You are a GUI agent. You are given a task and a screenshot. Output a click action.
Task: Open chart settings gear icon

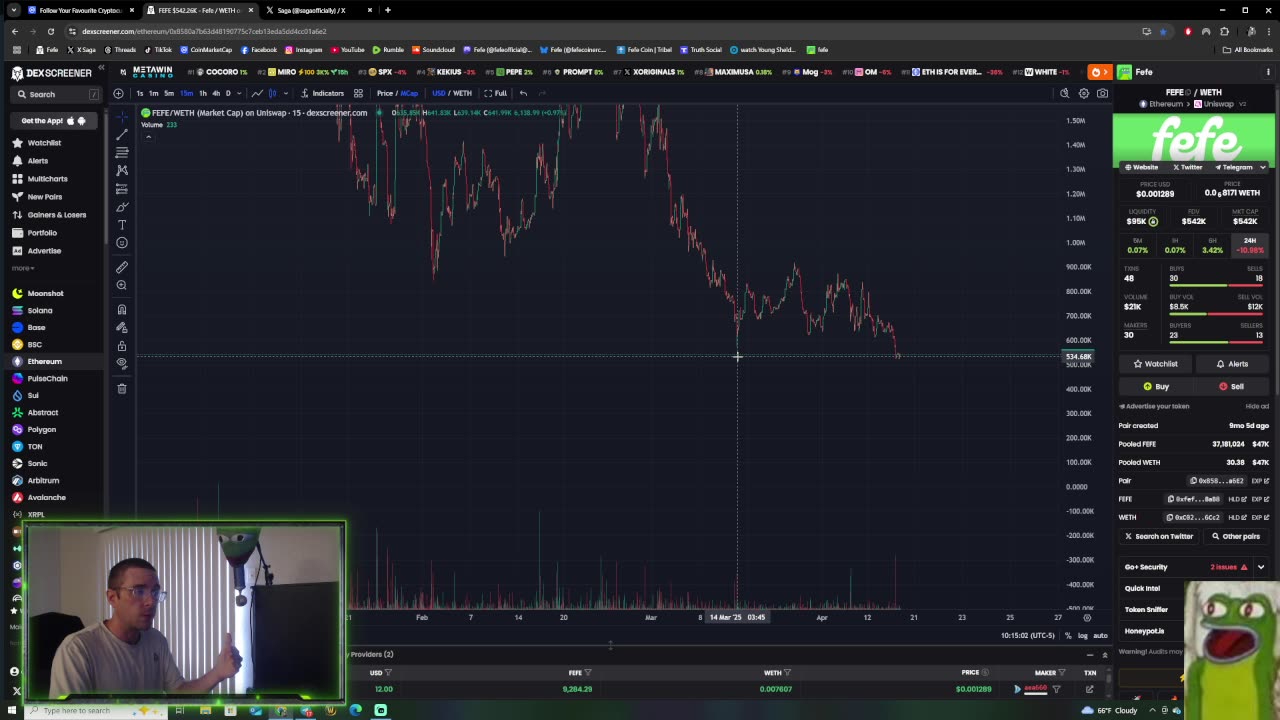coord(1083,93)
